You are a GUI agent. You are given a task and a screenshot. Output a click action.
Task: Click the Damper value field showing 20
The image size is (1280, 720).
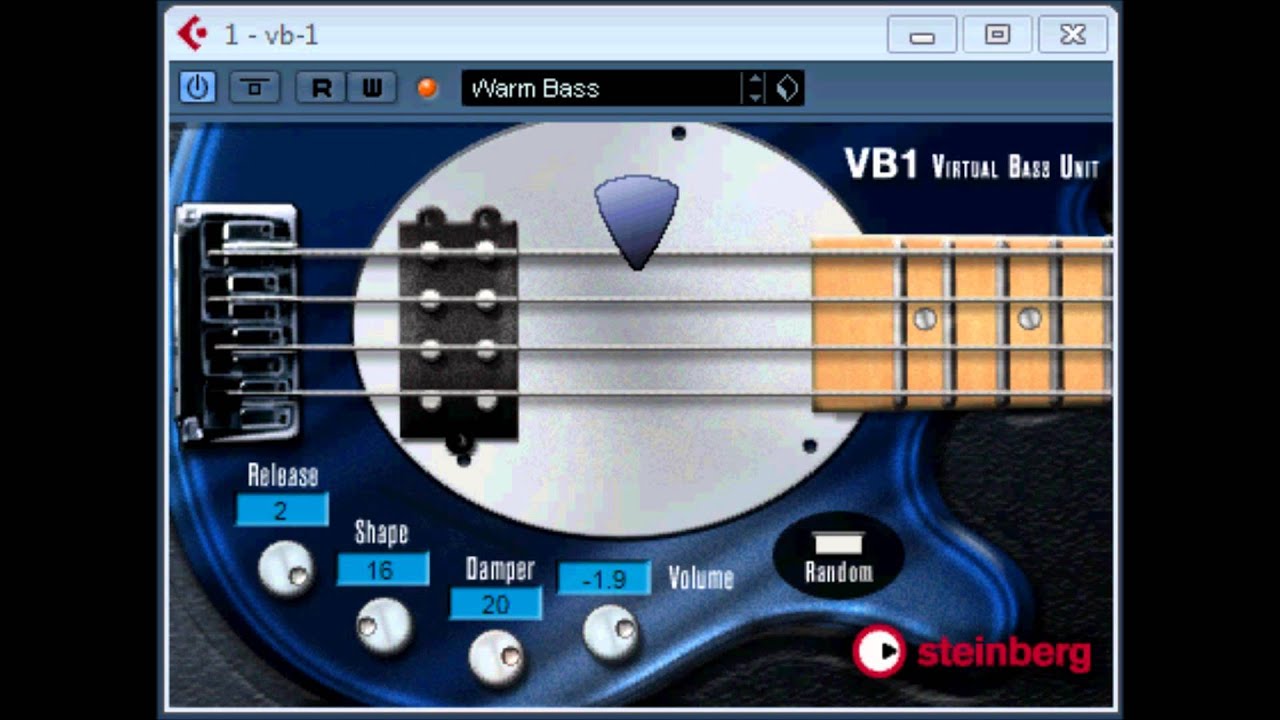(496, 604)
